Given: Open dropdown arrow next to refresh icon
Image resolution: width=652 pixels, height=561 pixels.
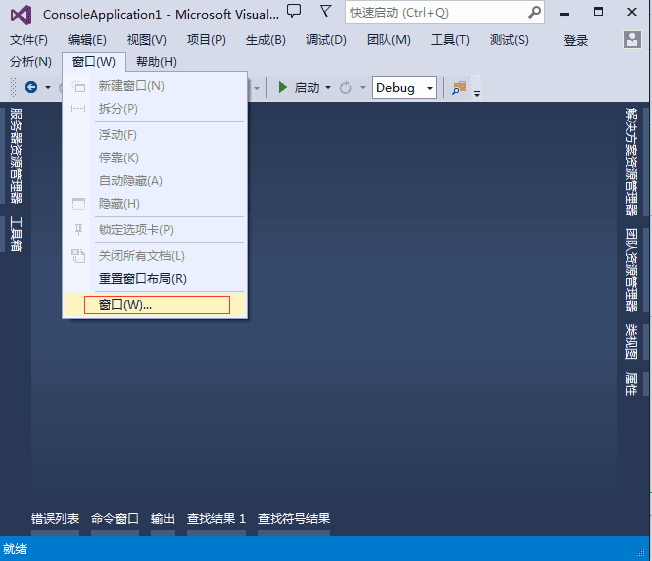Looking at the screenshot, I should [363, 87].
